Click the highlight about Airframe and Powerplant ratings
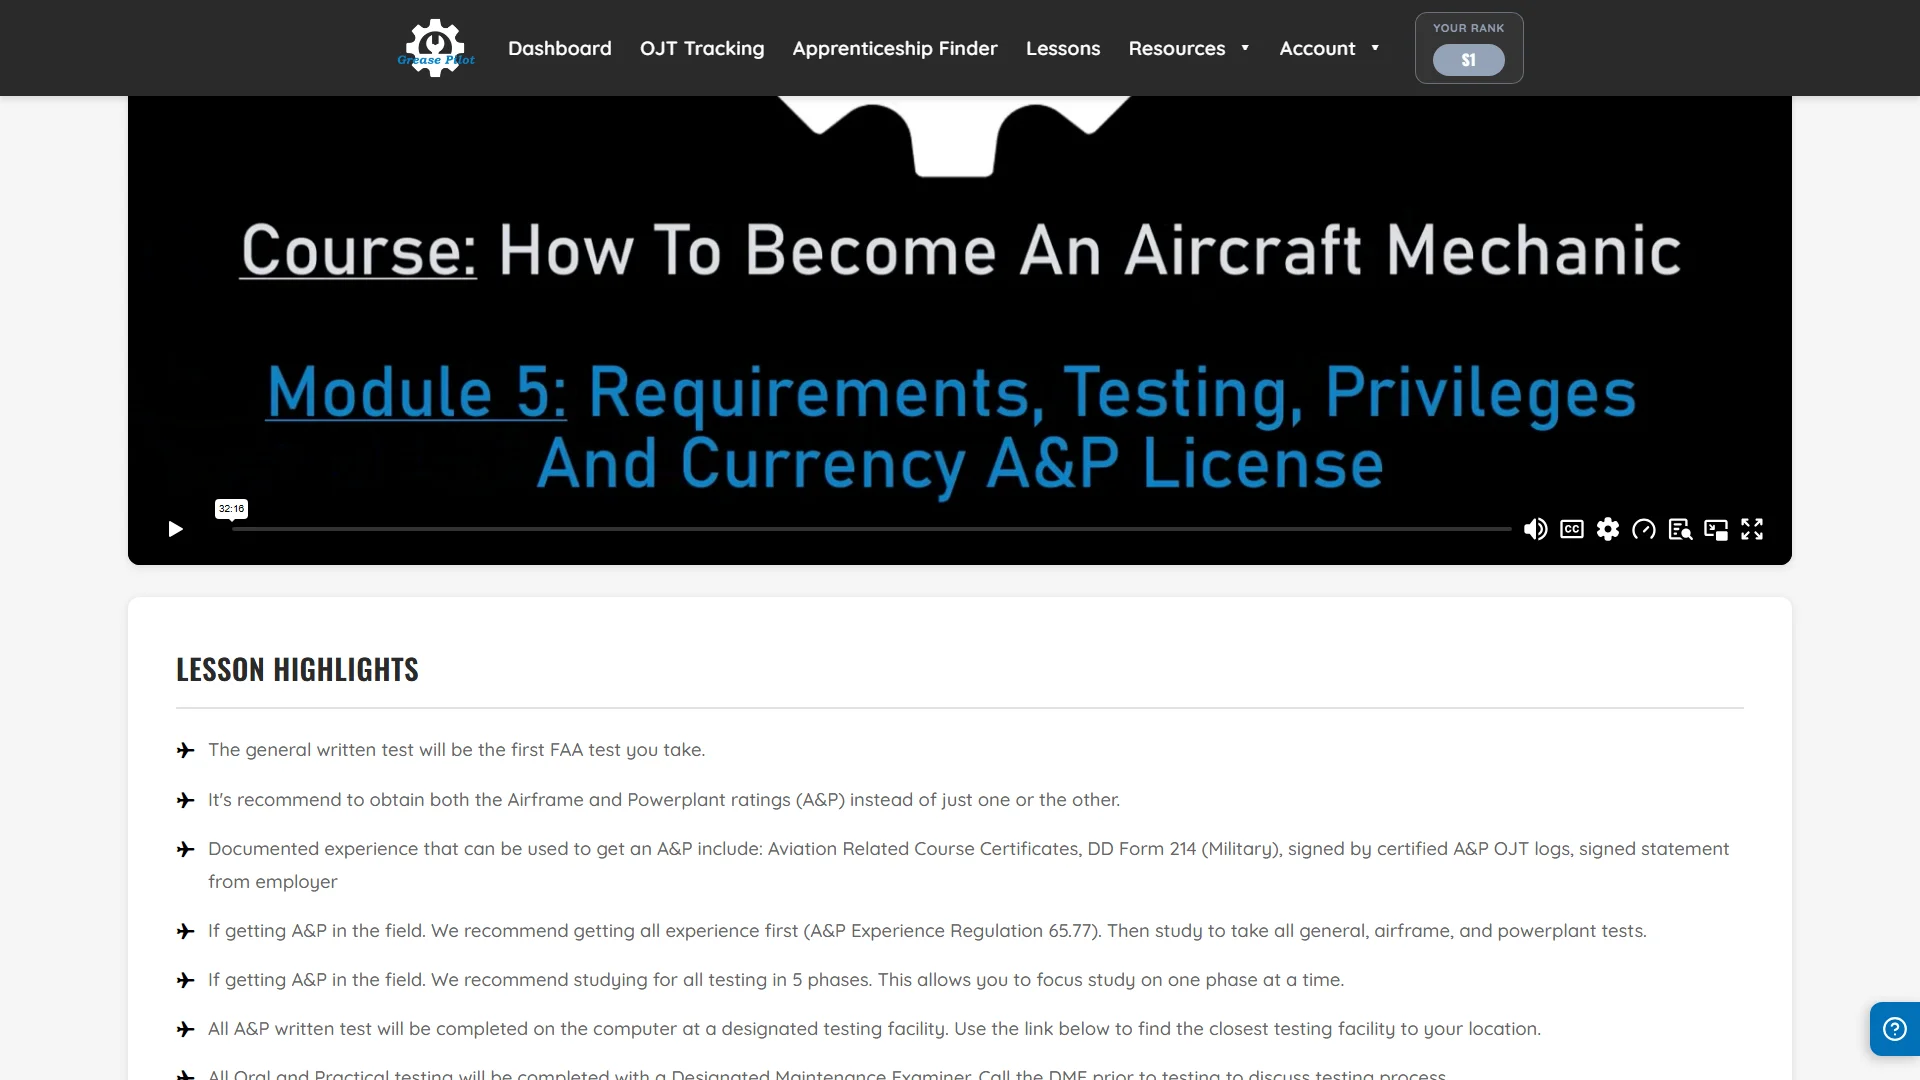Viewport: 1920px width, 1080px height. tap(664, 800)
